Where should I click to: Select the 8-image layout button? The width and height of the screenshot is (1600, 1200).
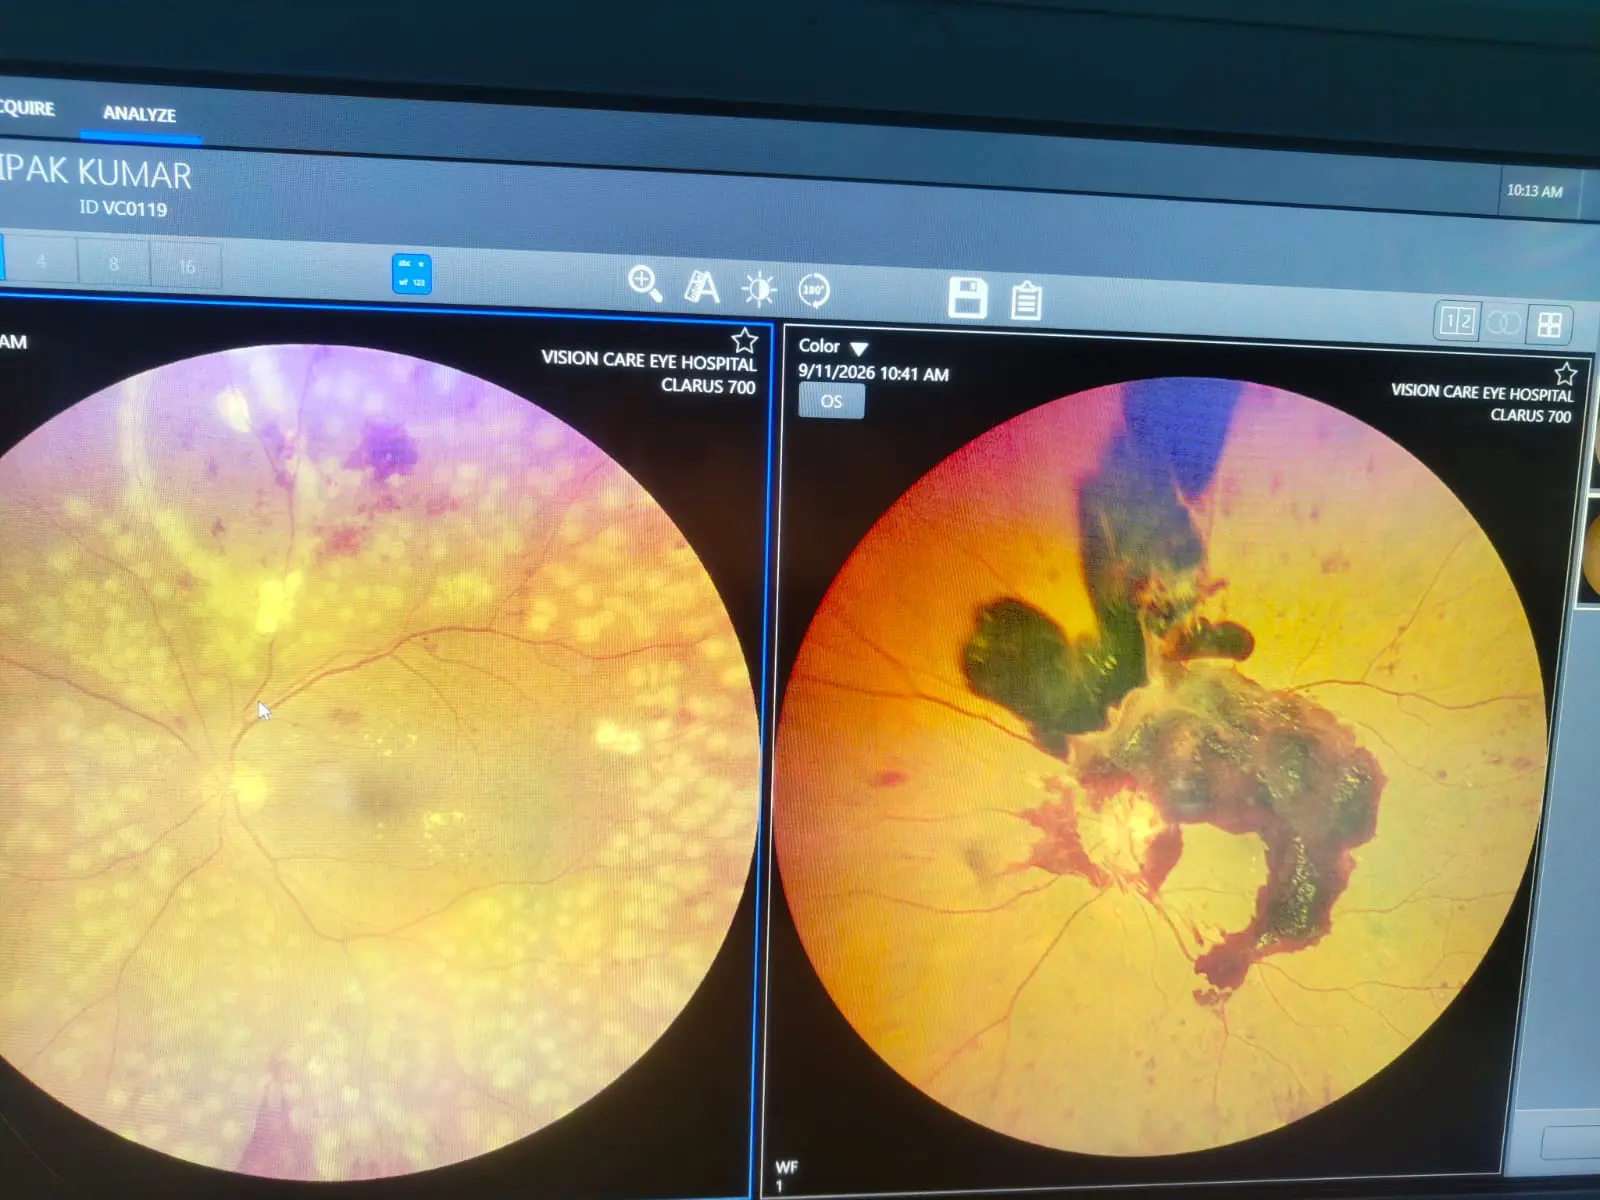coord(113,264)
